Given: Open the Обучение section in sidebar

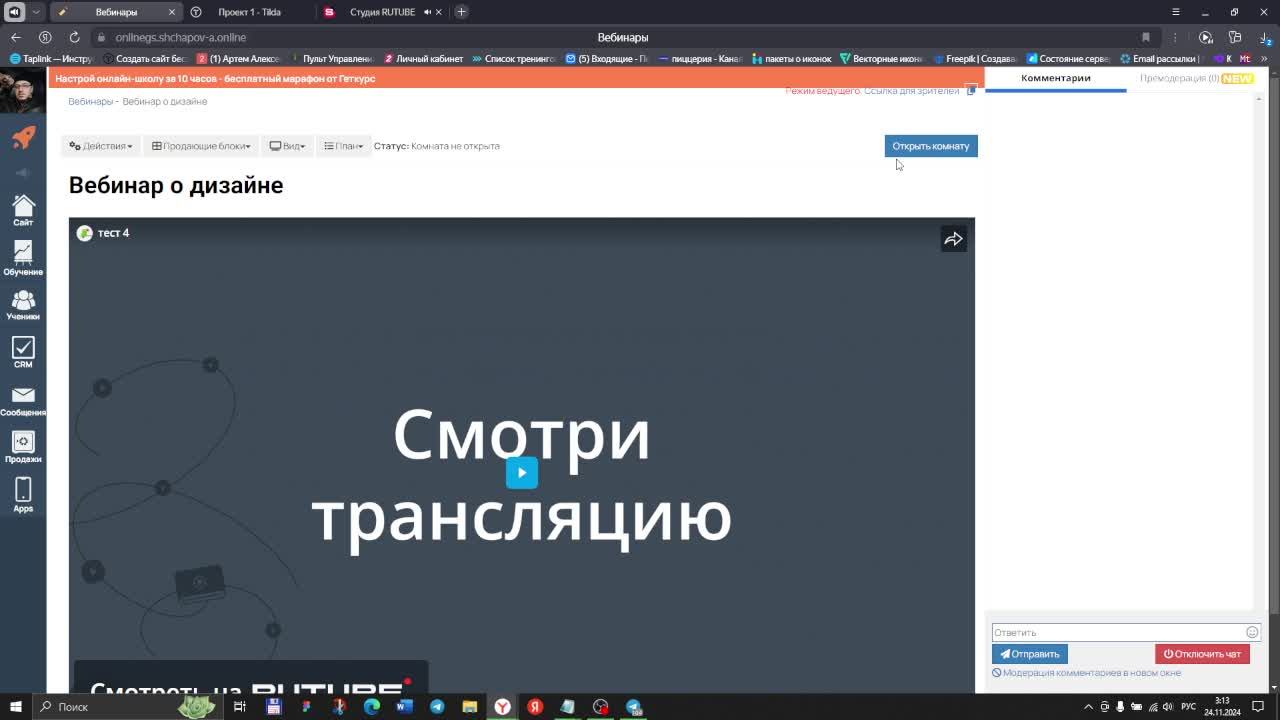Looking at the screenshot, I should point(23,258).
